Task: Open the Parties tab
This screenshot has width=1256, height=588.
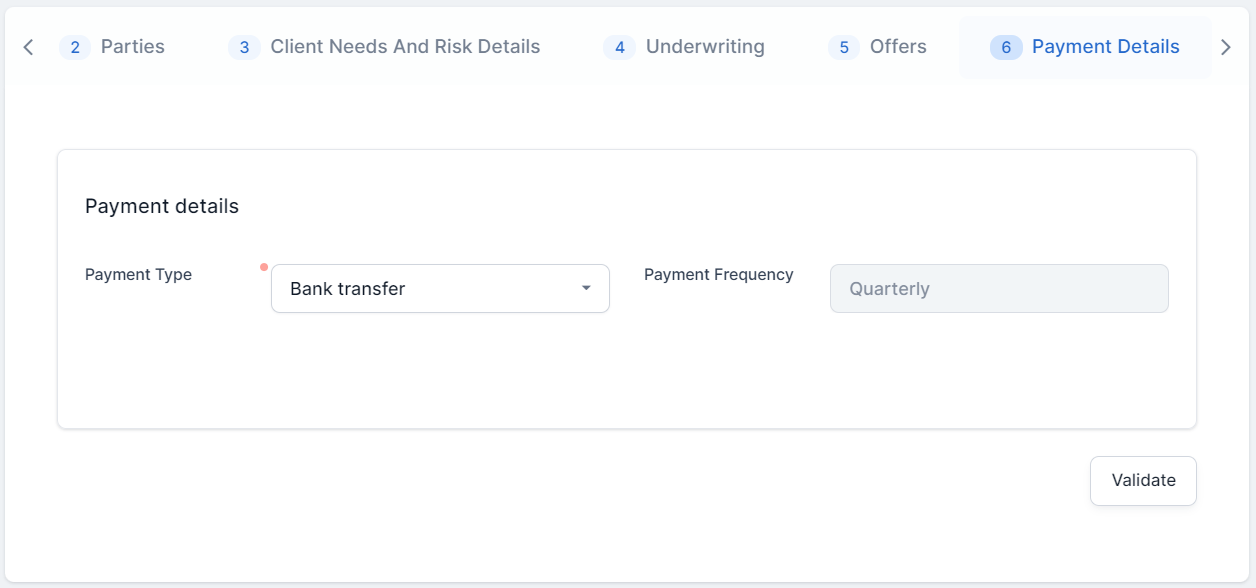Action: pos(132,47)
